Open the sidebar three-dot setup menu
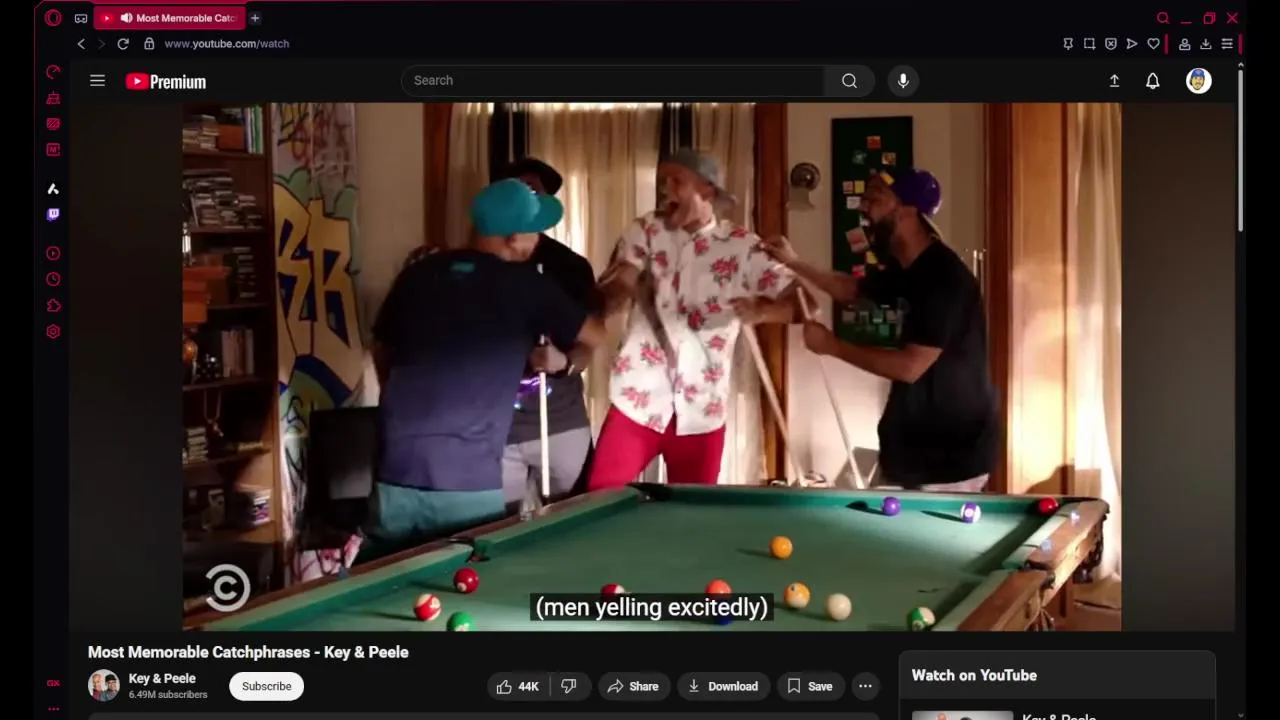 pyautogui.click(x=53, y=708)
